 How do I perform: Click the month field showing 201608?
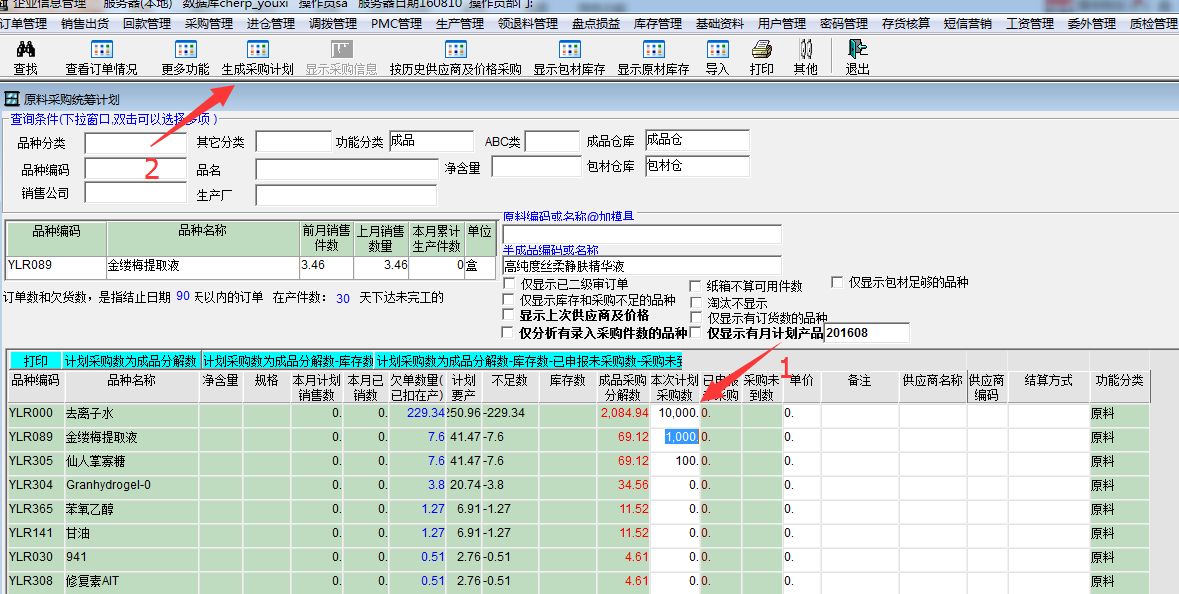pyautogui.click(x=867, y=332)
